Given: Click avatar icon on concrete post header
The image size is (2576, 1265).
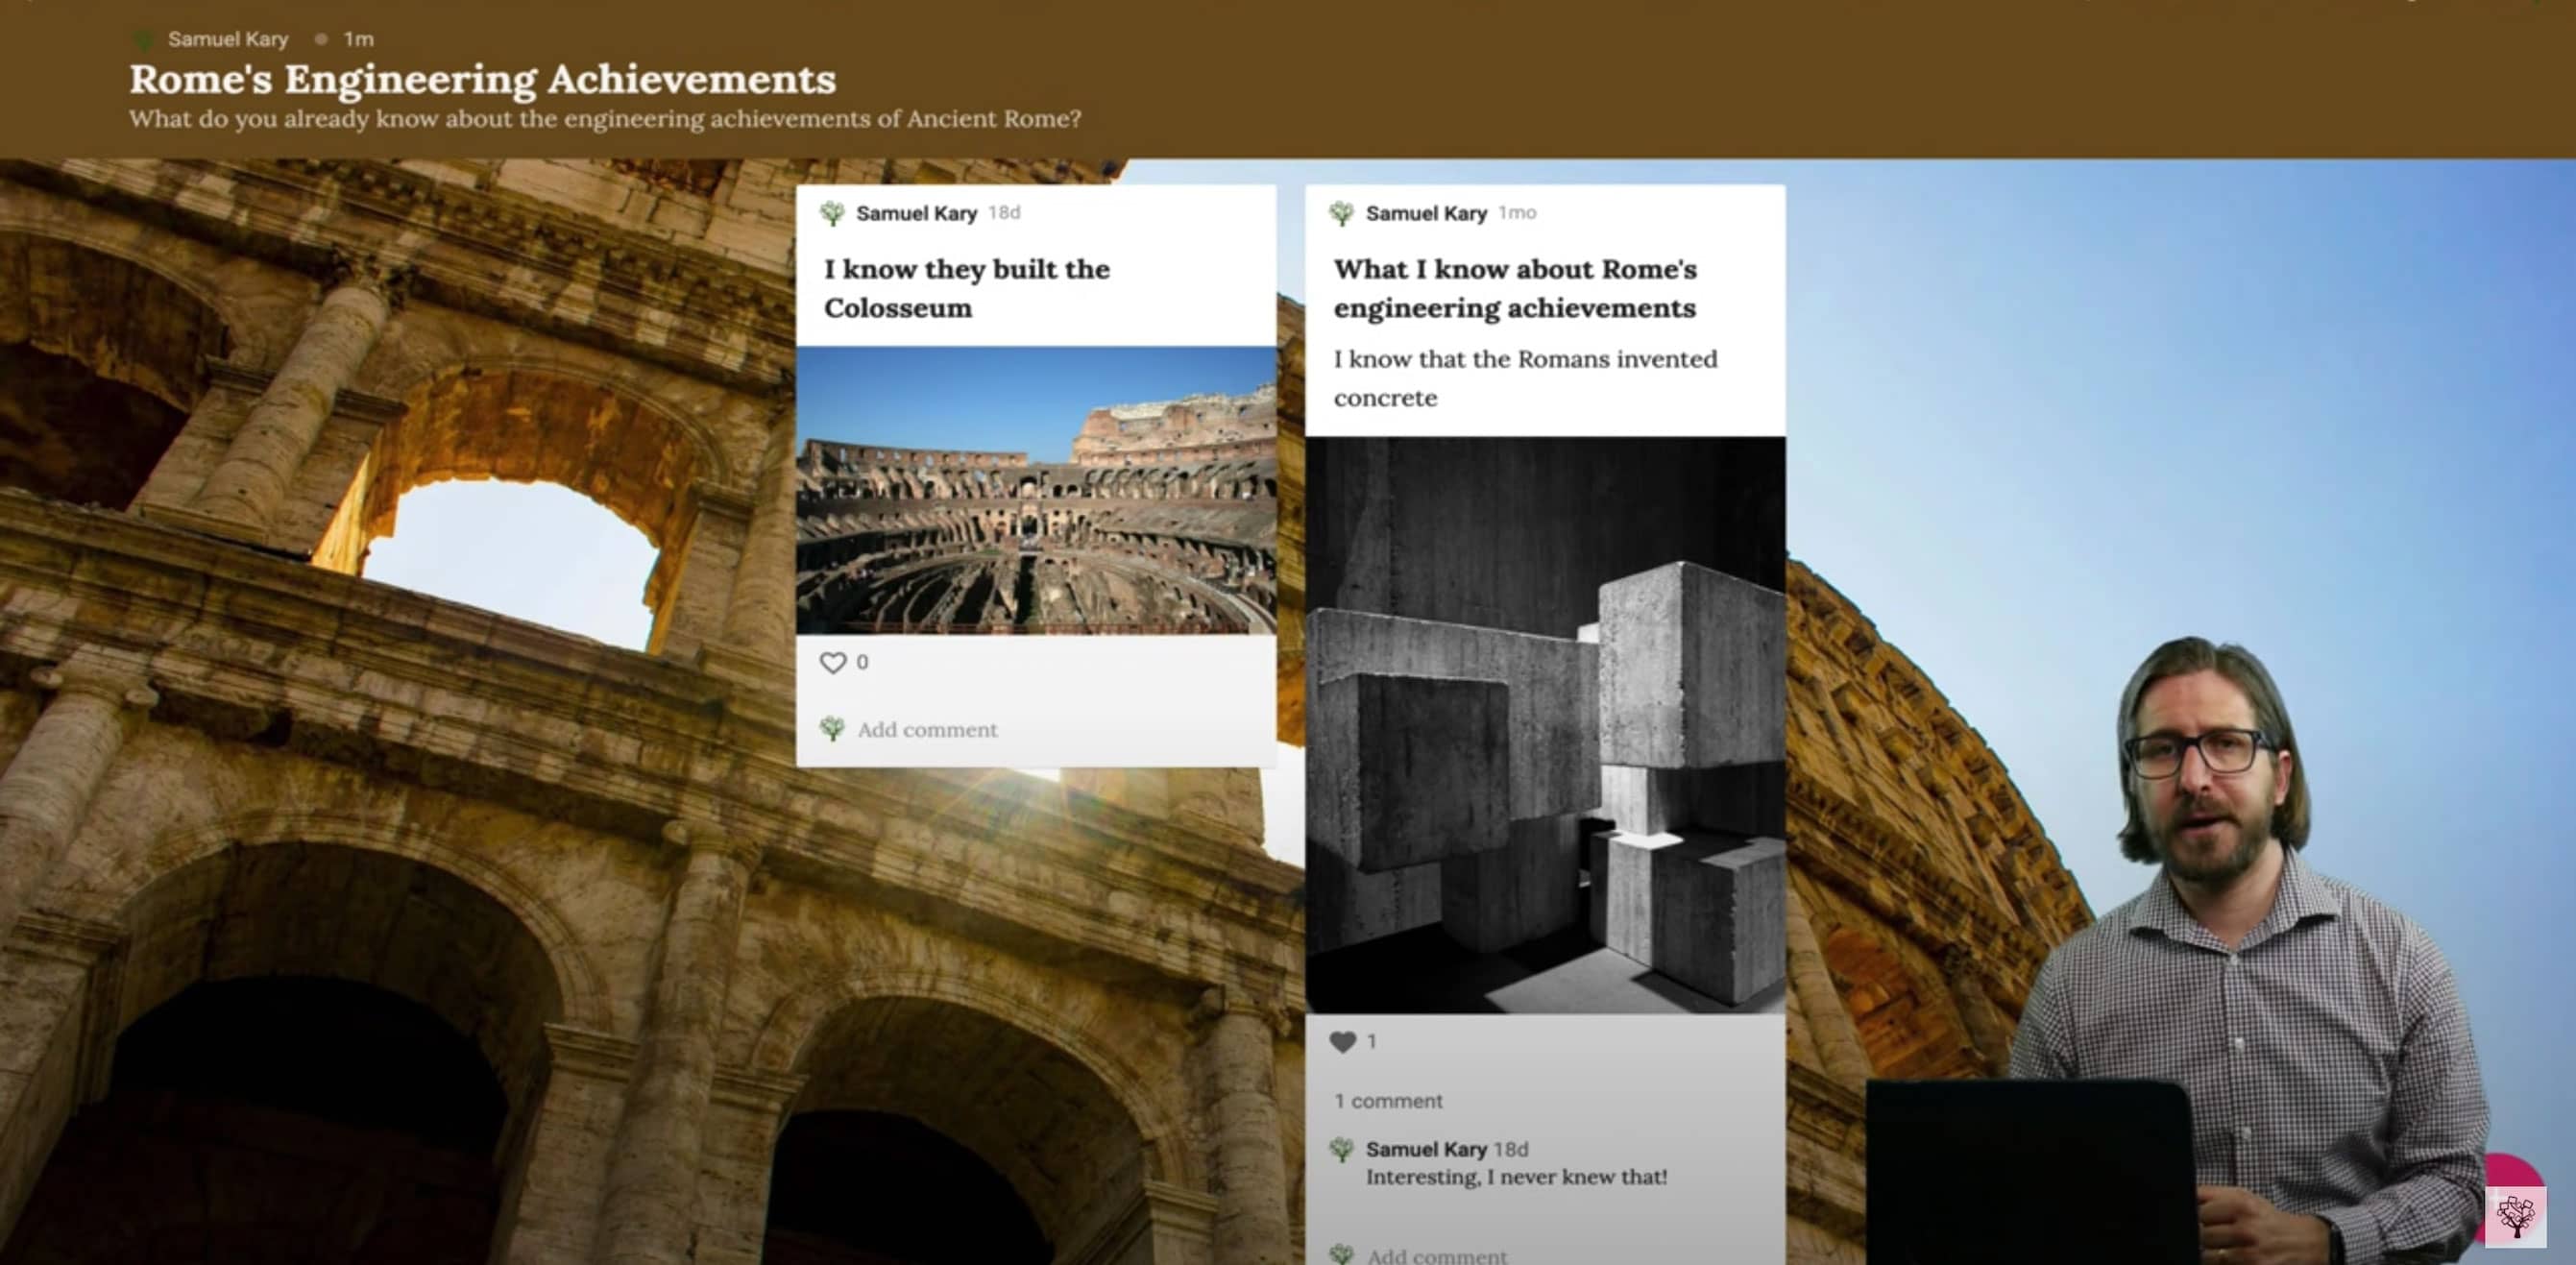Looking at the screenshot, I should 1341,213.
